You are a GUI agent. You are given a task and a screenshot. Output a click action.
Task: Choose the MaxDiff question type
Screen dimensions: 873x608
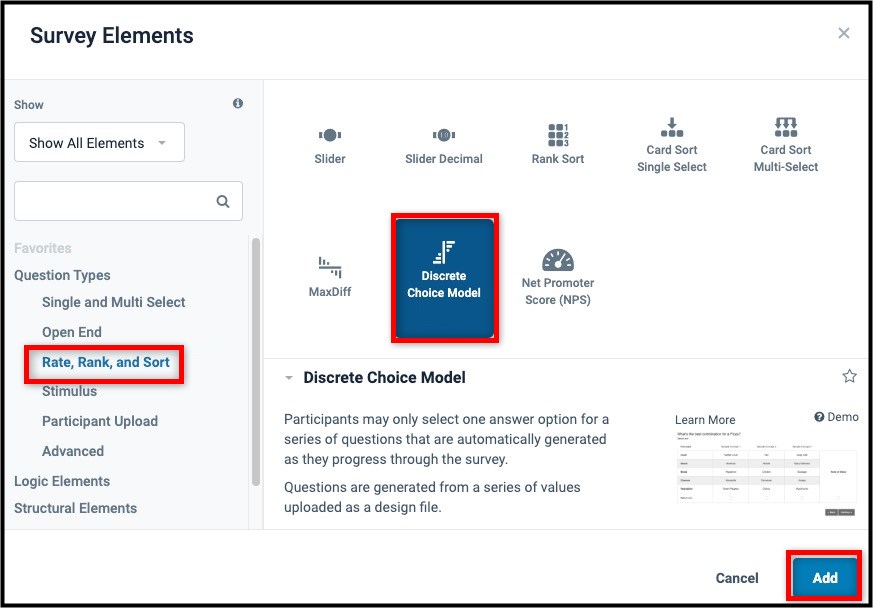[330, 270]
